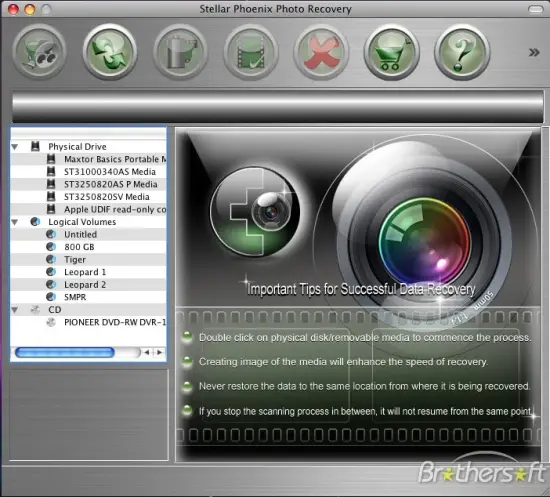
Task: Click the right scroll arrow in drive list
Action: coord(160,352)
